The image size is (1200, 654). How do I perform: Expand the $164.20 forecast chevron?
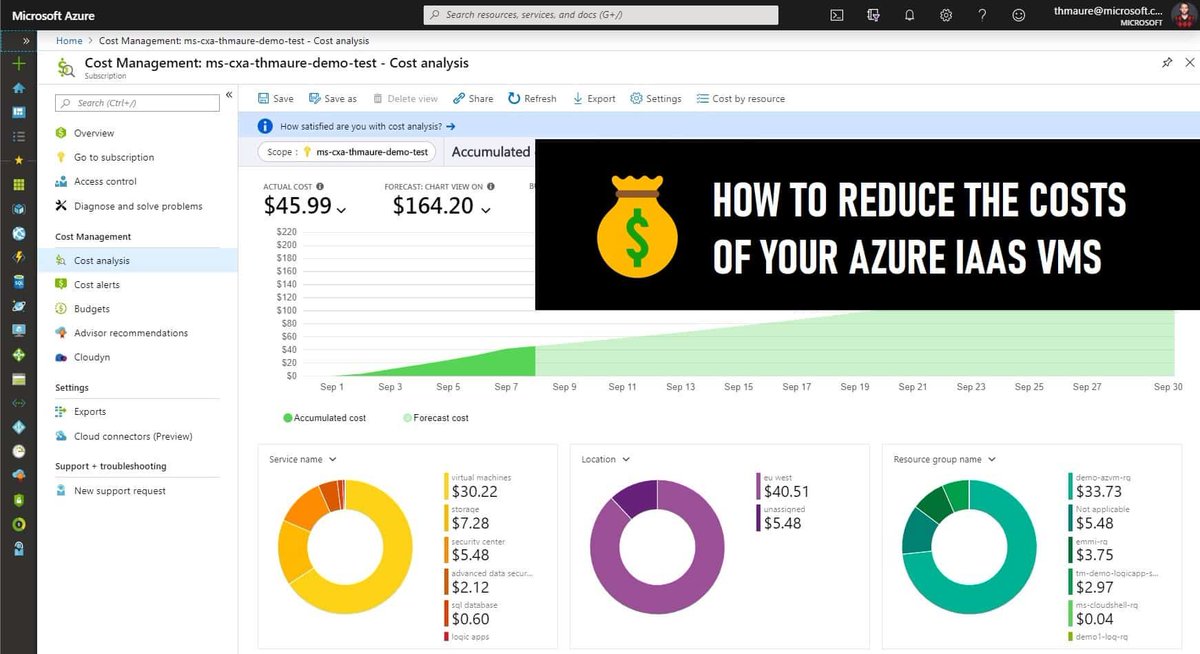[486, 210]
